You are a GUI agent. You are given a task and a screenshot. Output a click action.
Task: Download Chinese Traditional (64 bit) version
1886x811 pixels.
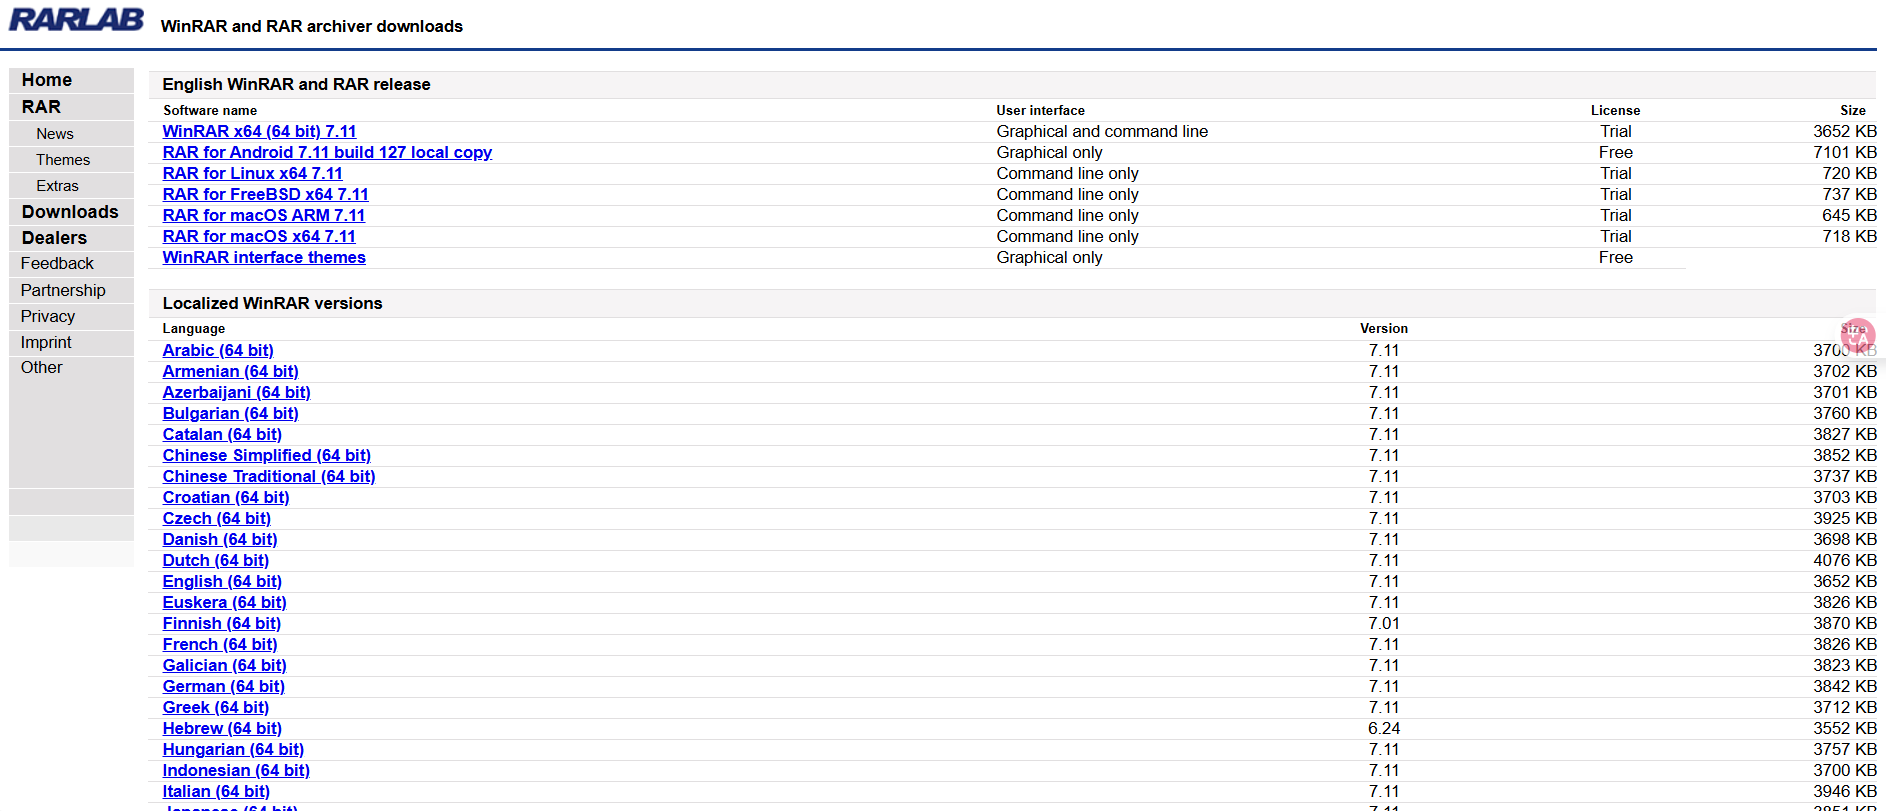coord(269,476)
